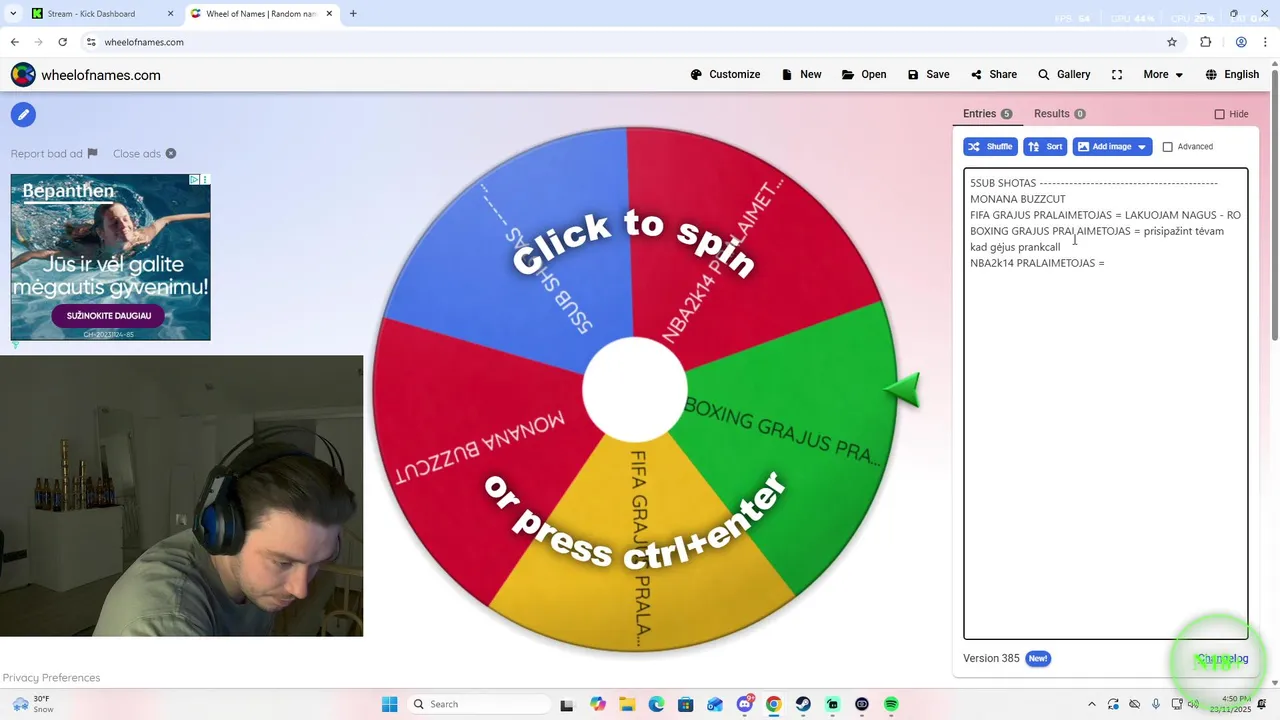Open Spotify from taskbar
This screenshot has height=720, width=1280.
[x=891, y=704]
